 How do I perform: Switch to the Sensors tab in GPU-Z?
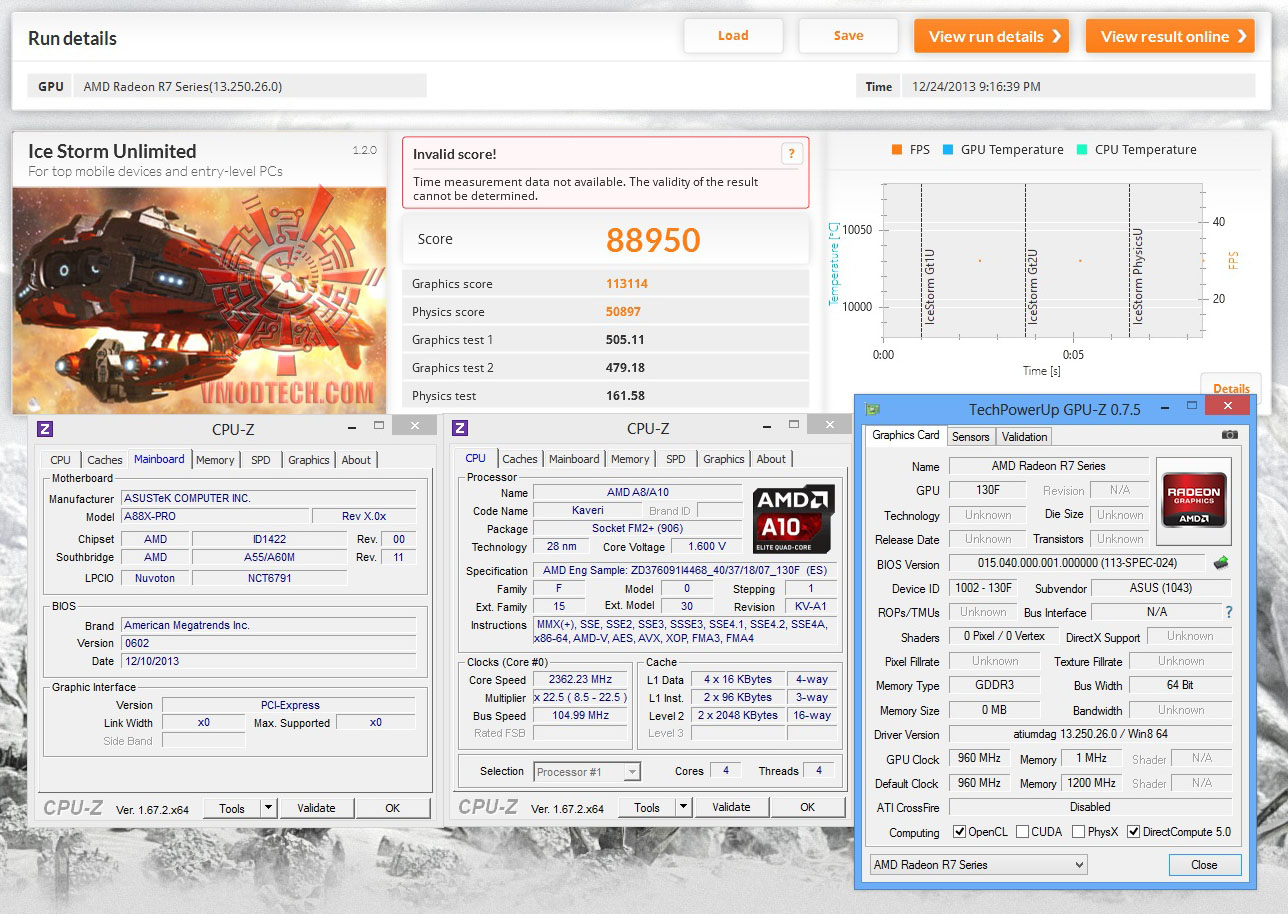coord(970,437)
